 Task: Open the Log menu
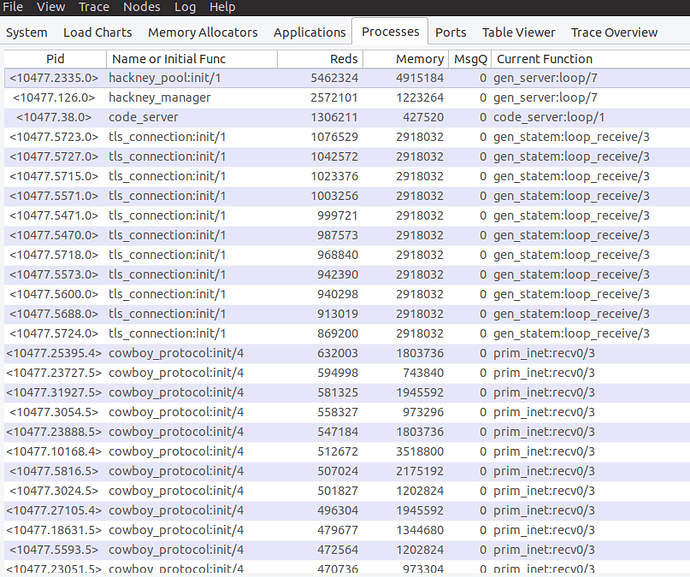tap(185, 7)
